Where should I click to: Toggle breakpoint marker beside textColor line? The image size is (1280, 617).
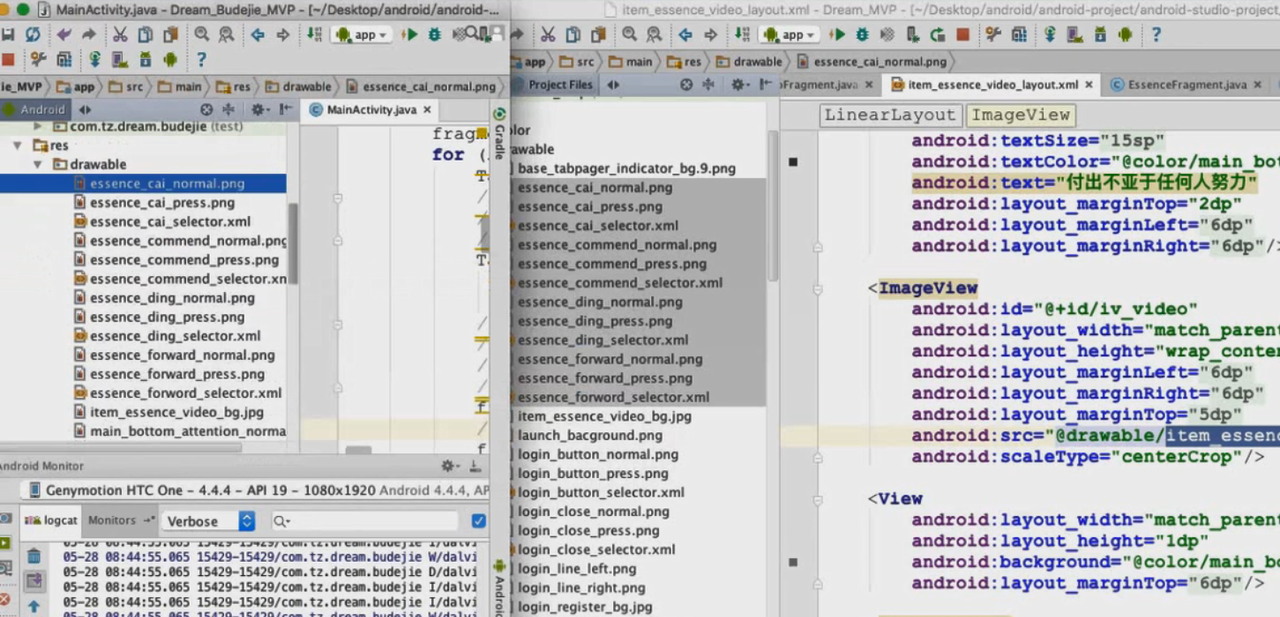[x=793, y=162]
